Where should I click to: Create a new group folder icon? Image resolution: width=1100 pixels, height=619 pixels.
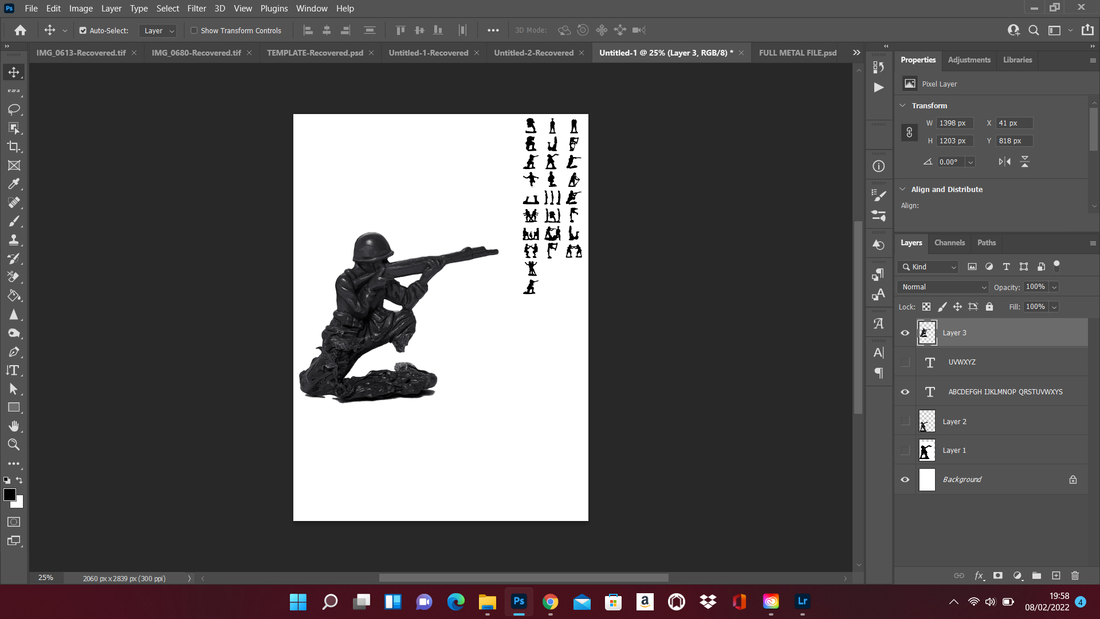(1036, 575)
